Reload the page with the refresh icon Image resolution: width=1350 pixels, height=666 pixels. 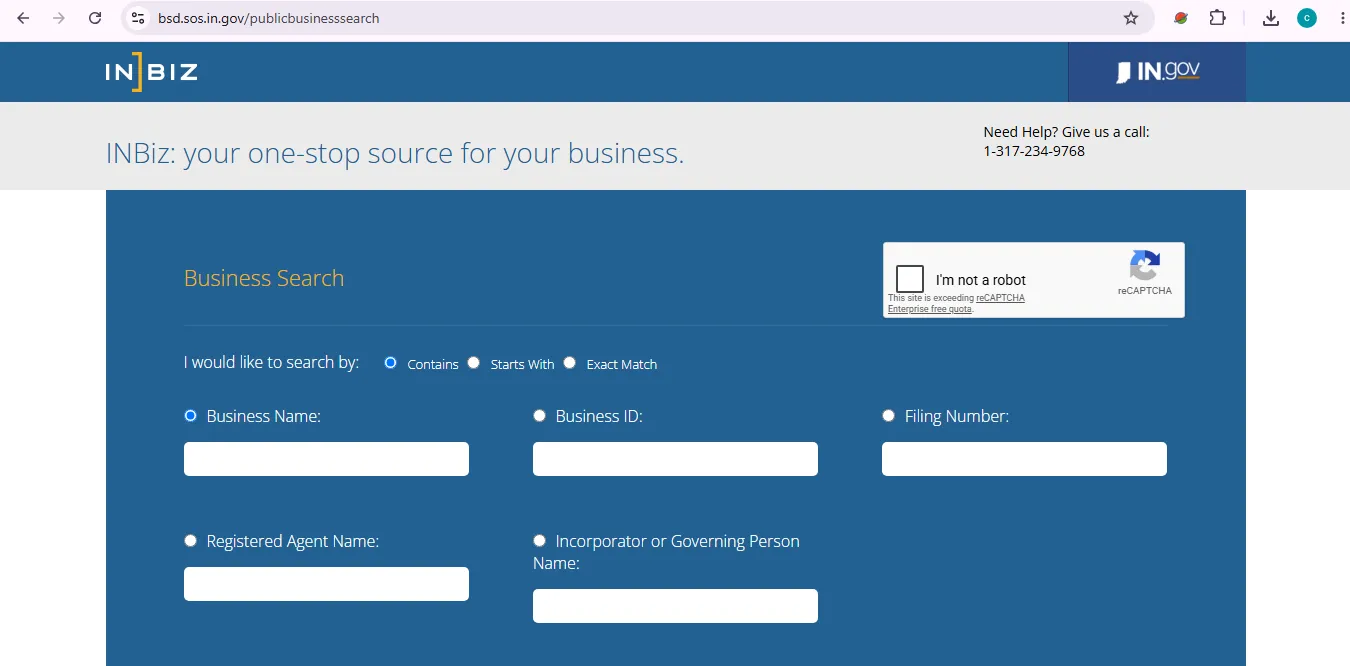point(95,18)
